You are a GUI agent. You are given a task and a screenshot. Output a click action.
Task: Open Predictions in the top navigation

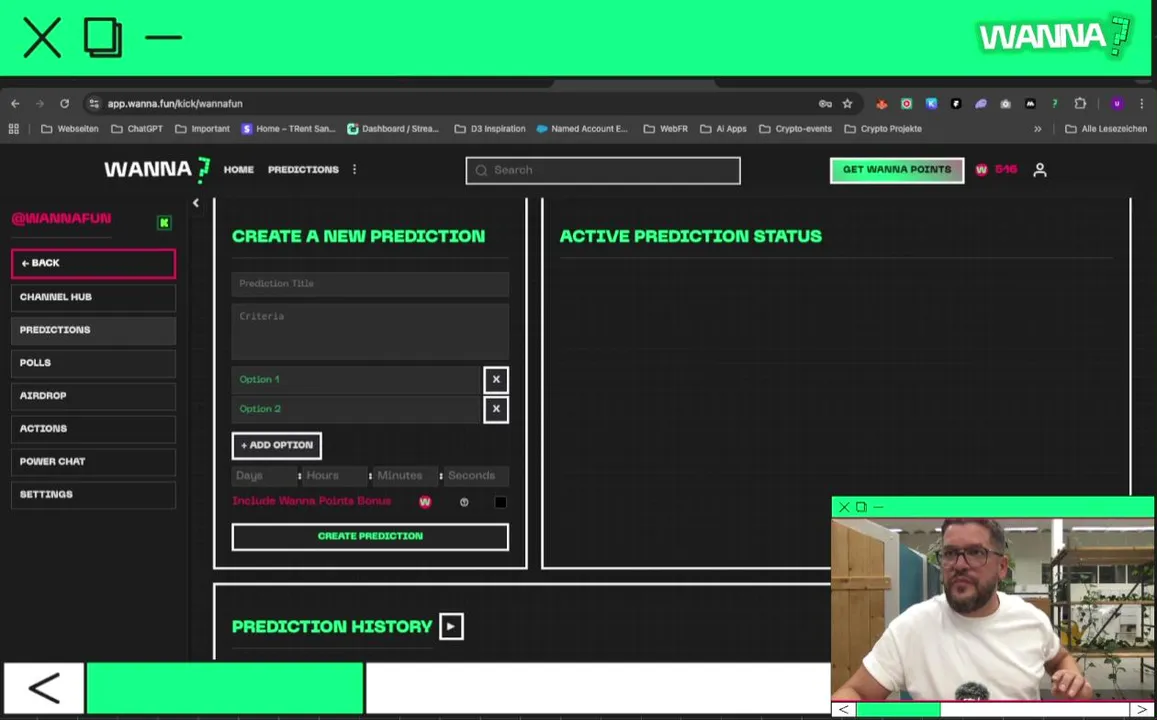(x=303, y=170)
